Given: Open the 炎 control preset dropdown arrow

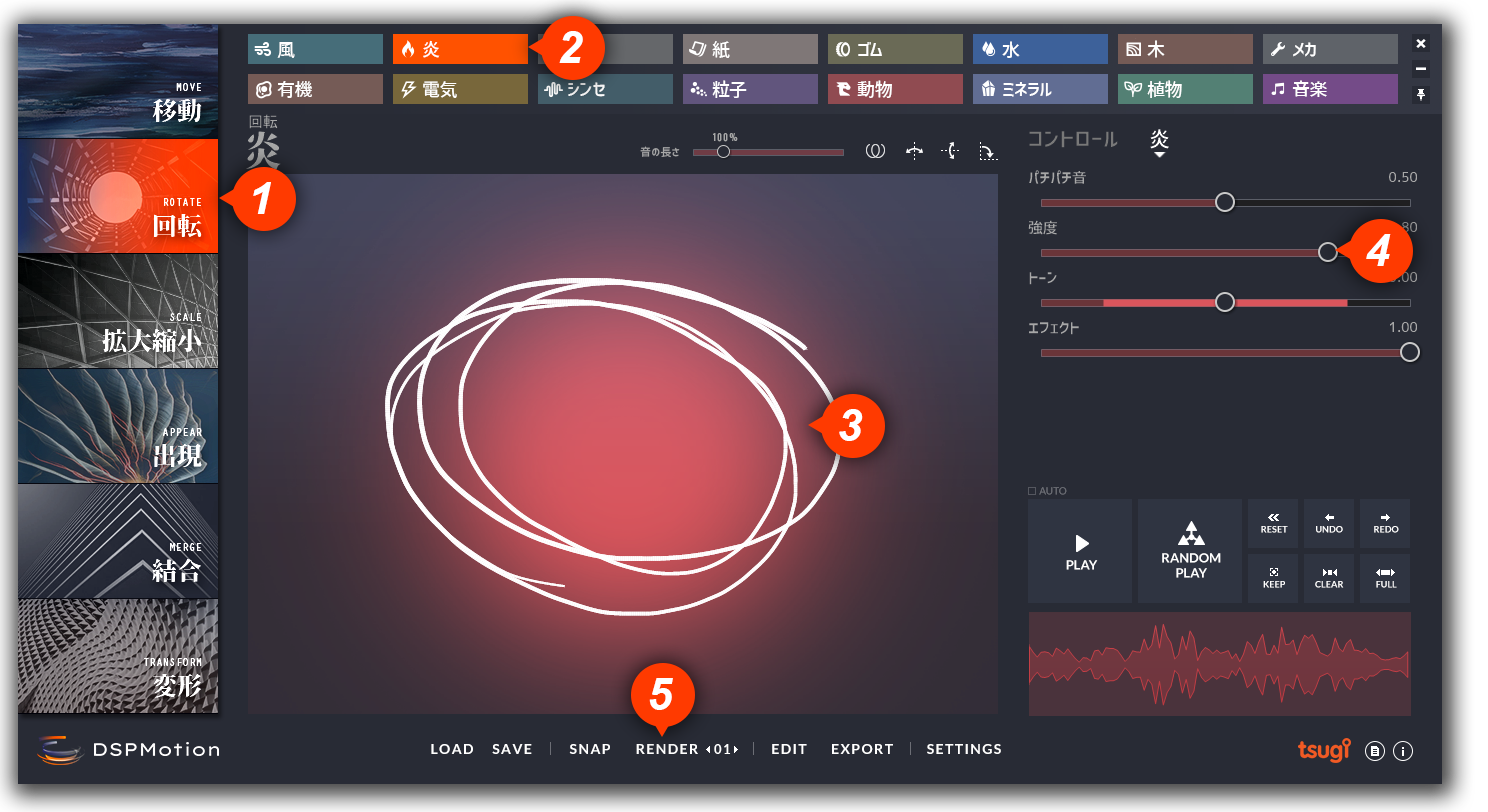Looking at the screenshot, I should [1160, 155].
